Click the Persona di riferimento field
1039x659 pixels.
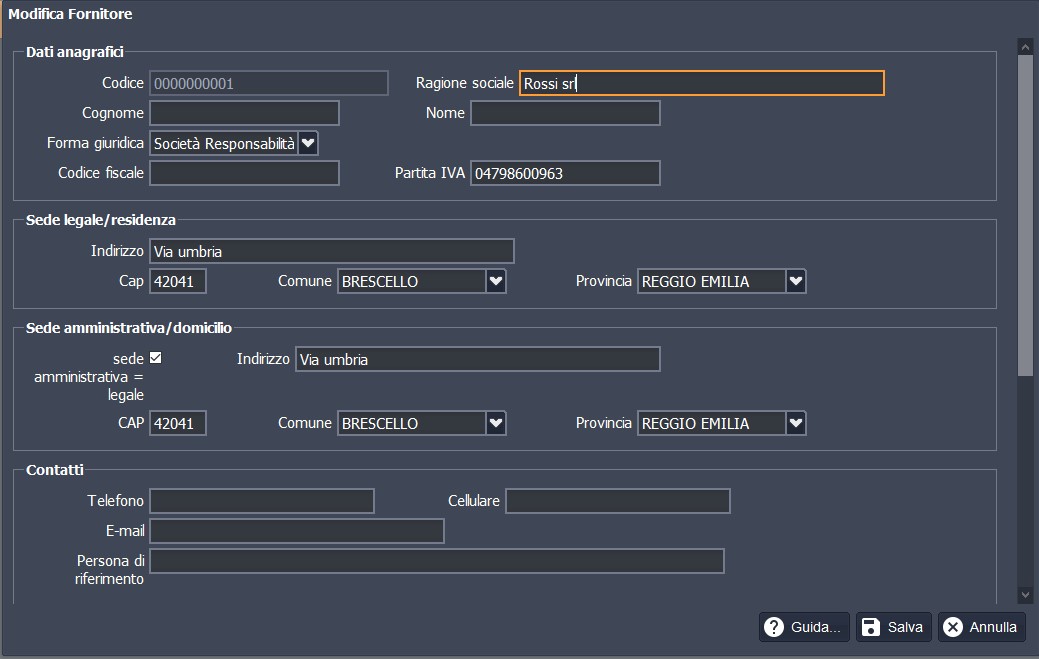click(436, 561)
